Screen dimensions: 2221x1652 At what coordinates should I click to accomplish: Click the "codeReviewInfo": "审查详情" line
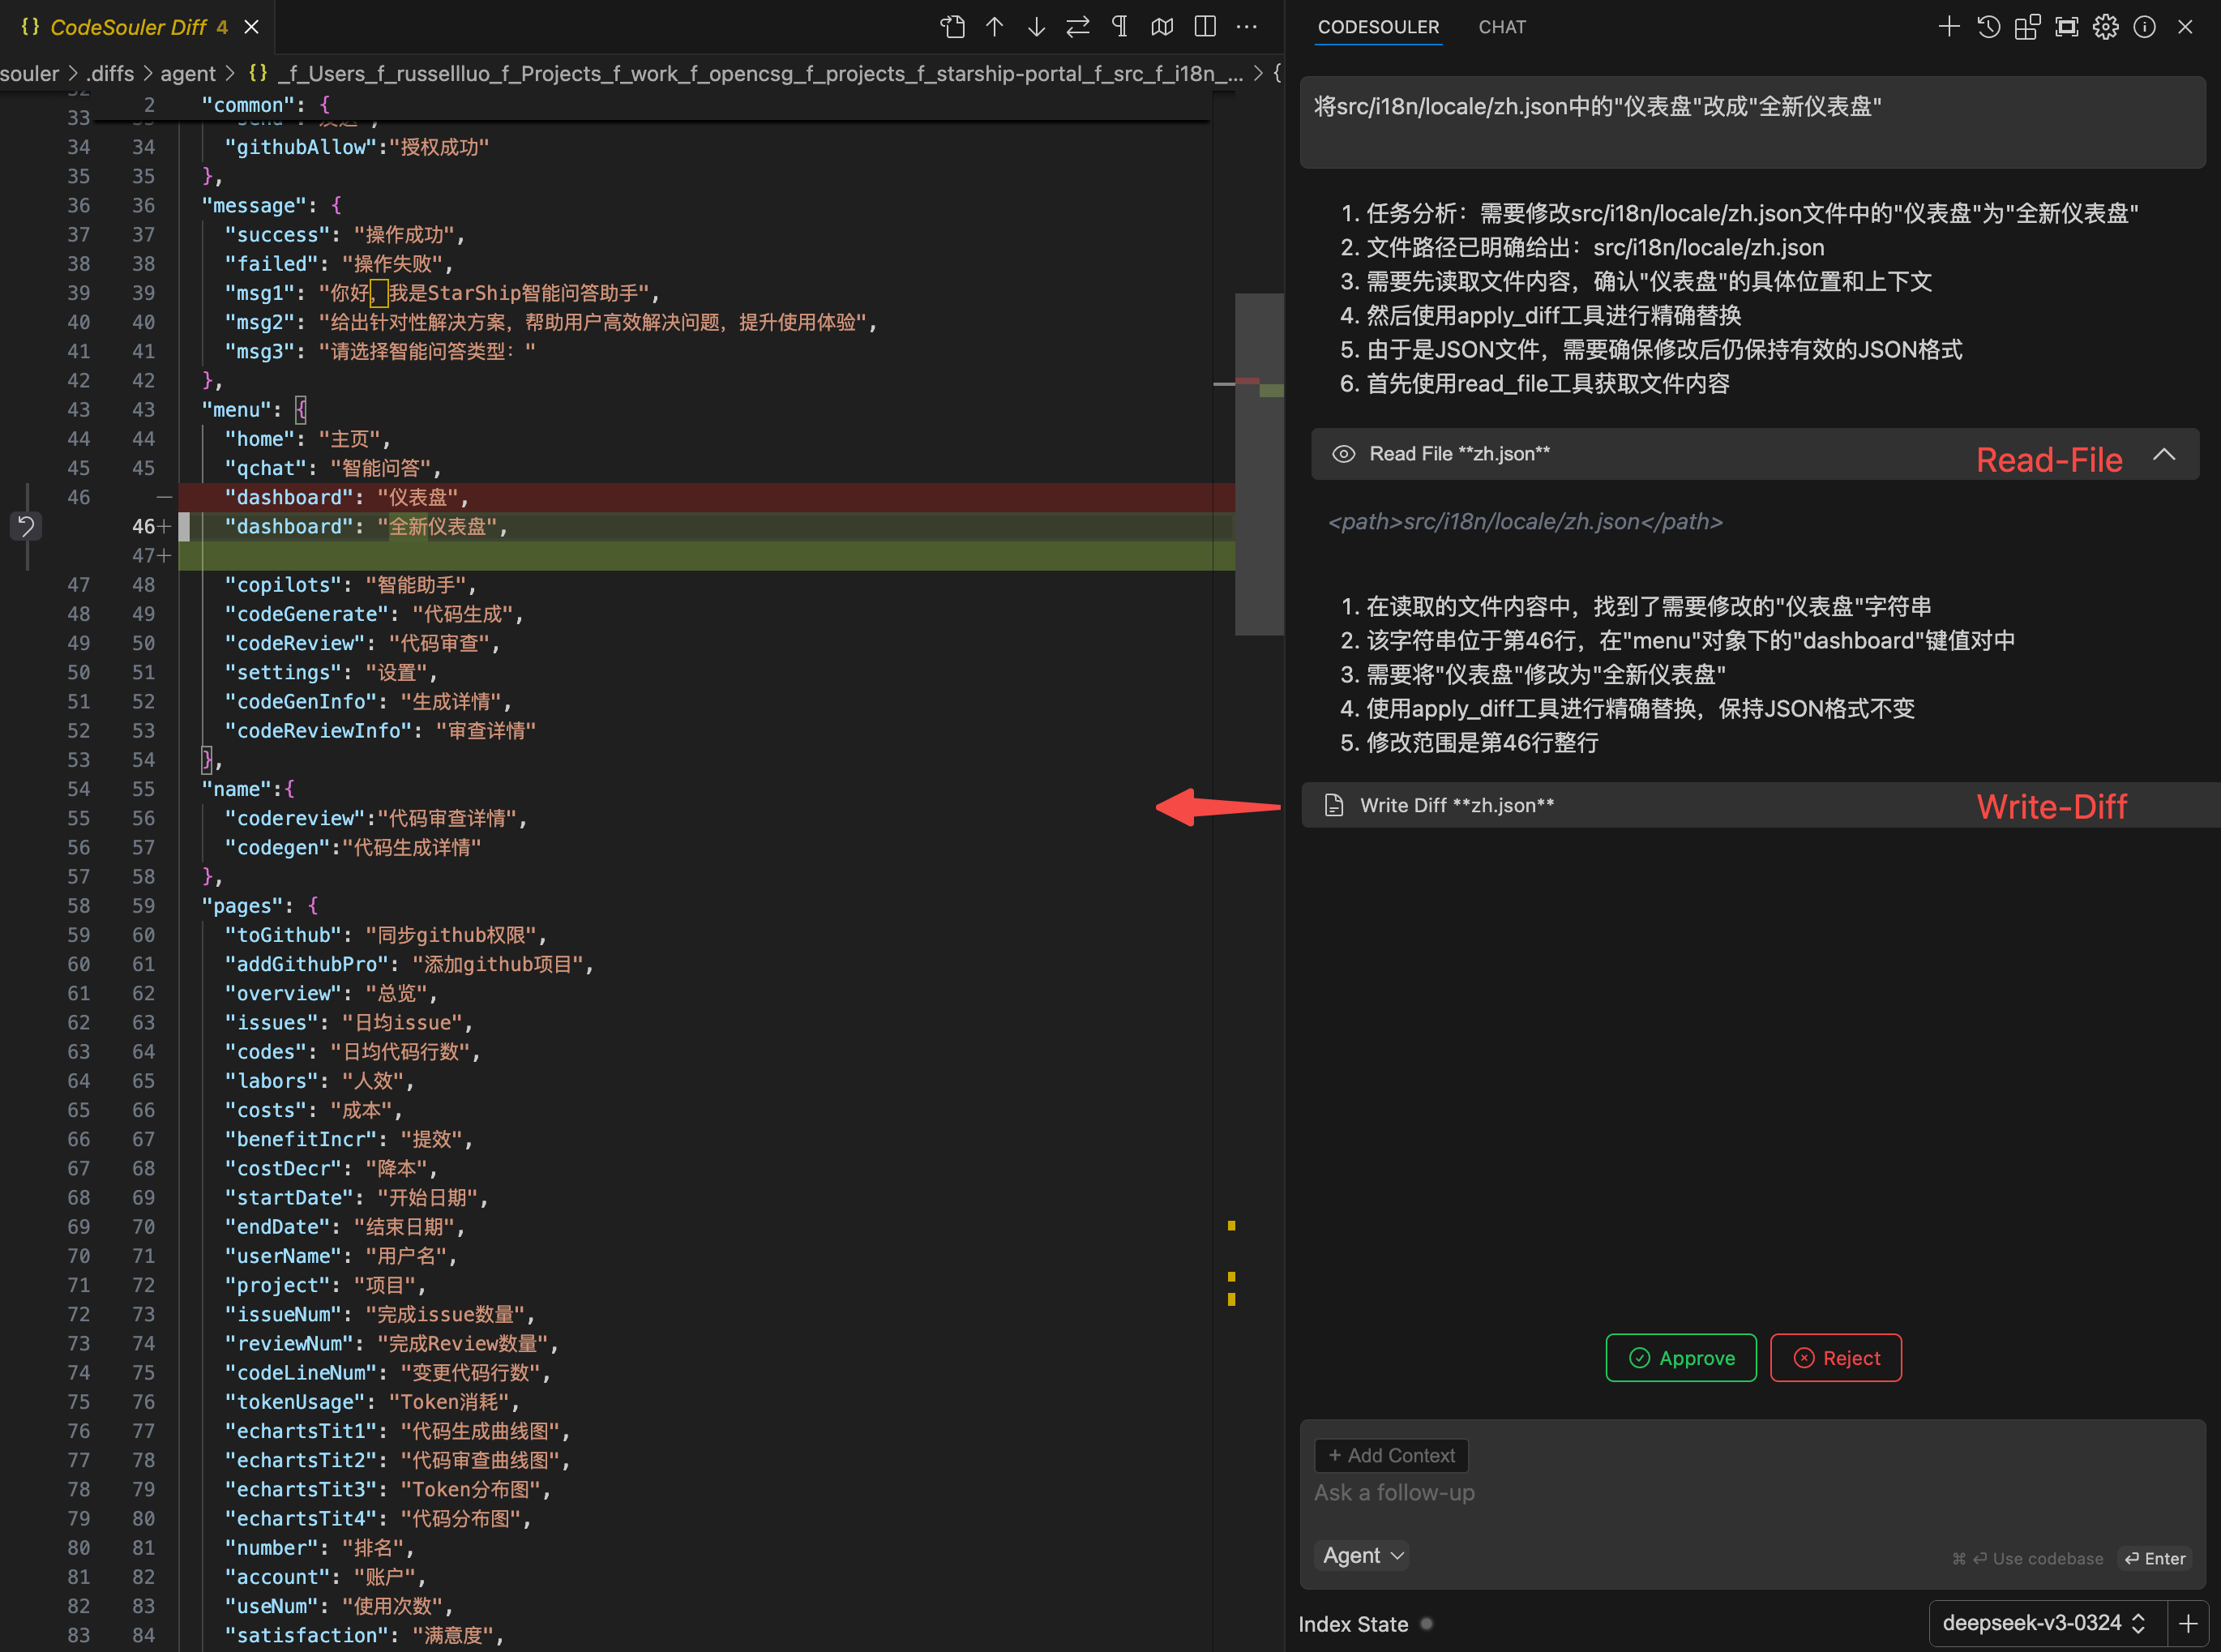click(x=381, y=730)
